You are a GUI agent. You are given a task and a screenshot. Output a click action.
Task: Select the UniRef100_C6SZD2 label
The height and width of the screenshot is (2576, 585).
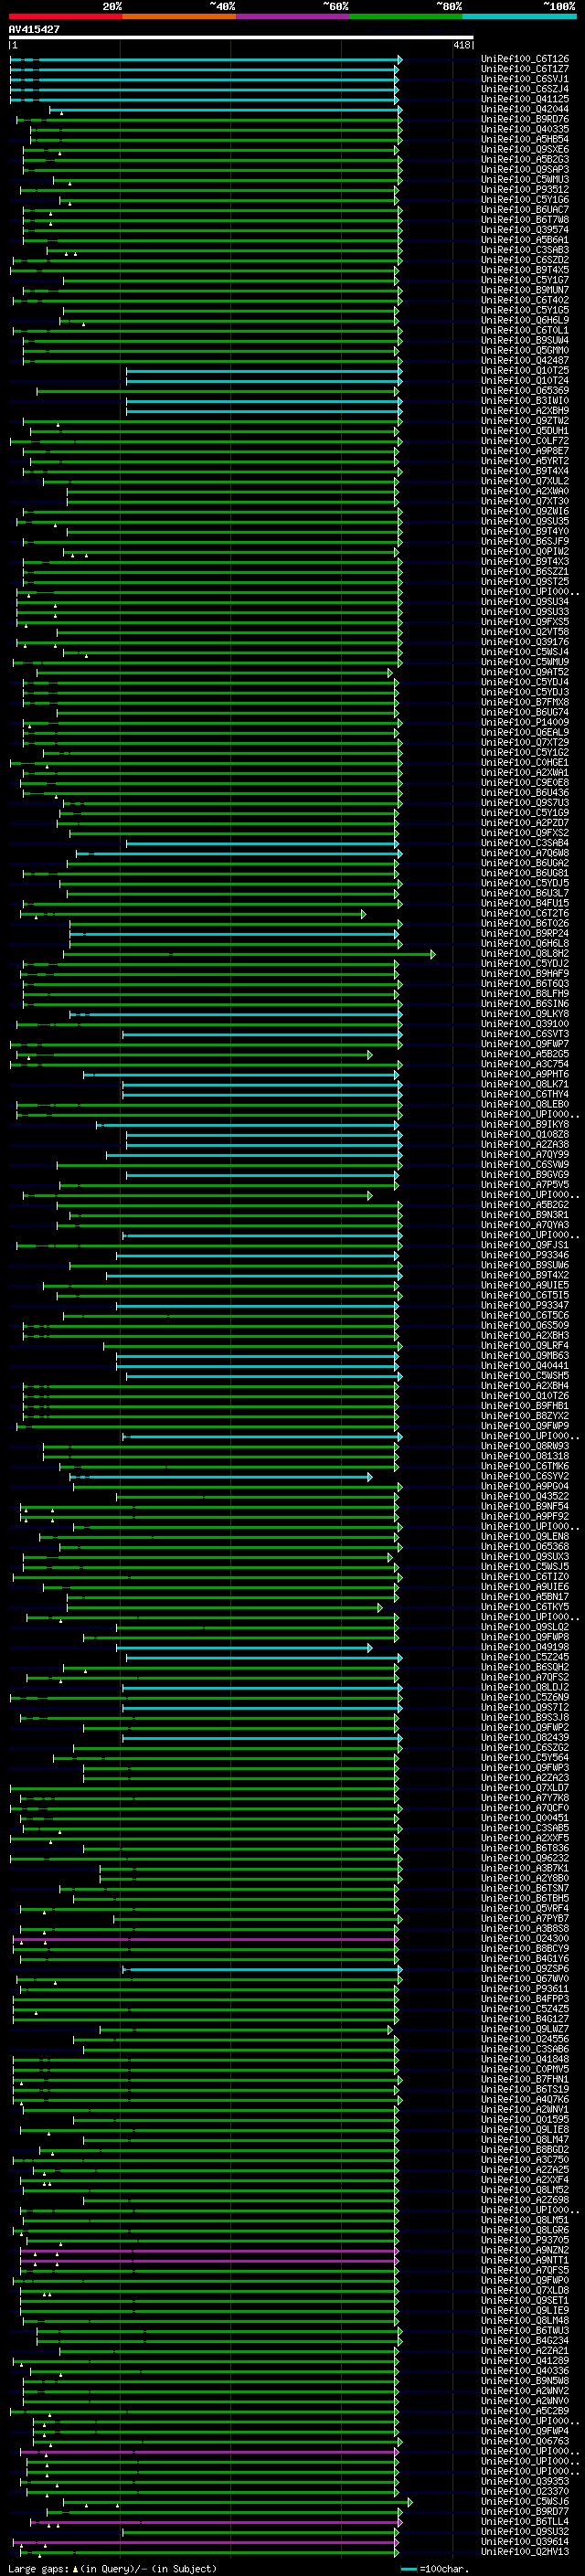click(x=525, y=260)
